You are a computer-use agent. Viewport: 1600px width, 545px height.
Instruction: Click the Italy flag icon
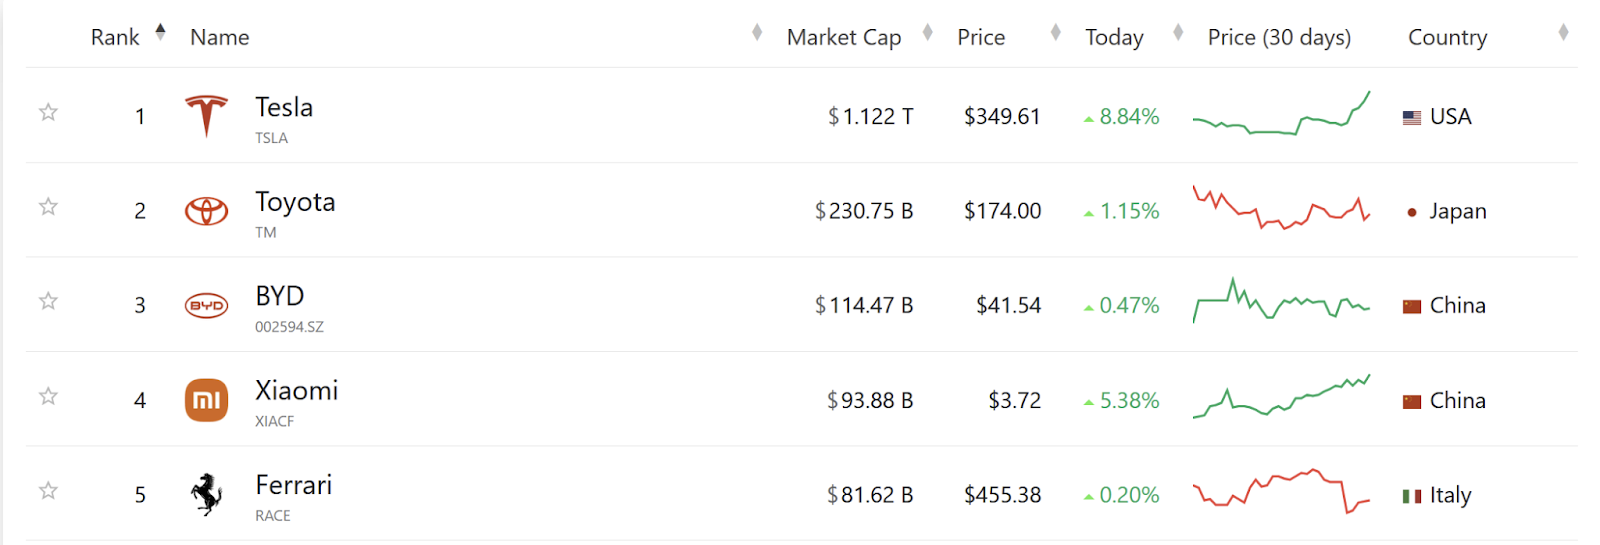[x=1412, y=496]
